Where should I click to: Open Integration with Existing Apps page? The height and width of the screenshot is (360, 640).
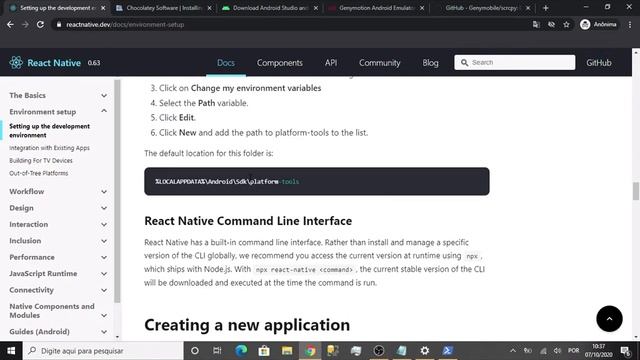49,148
